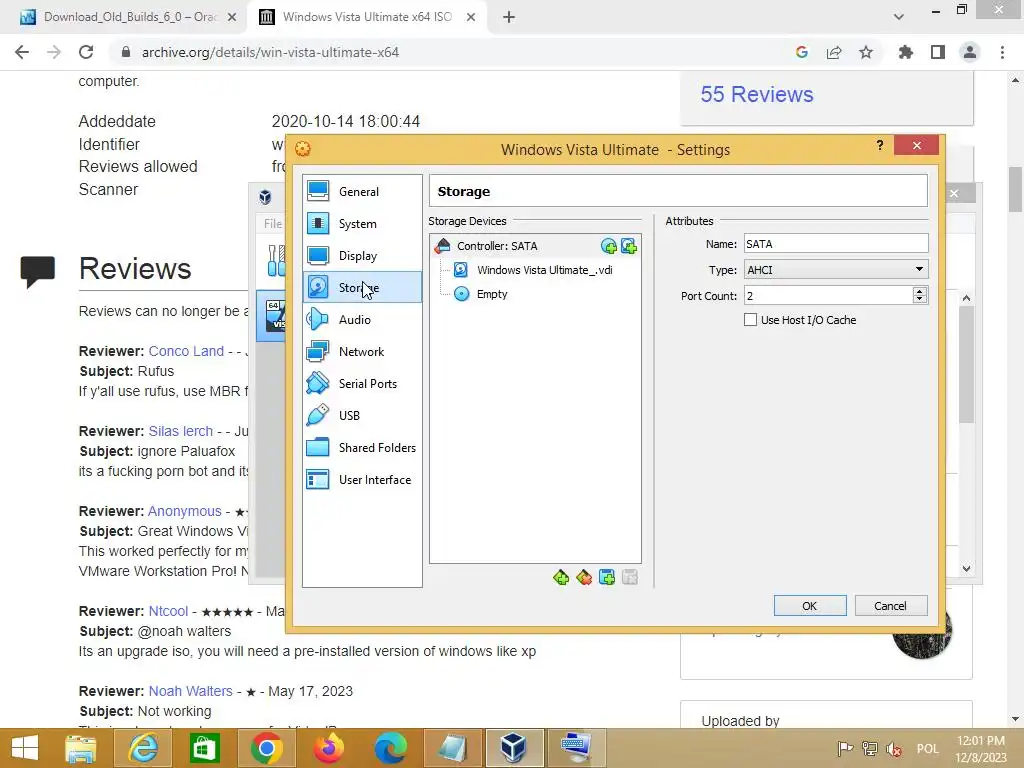Open the Shared Folders settings category
Image resolution: width=1024 pixels, height=768 pixels.
[x=362, y=447]
